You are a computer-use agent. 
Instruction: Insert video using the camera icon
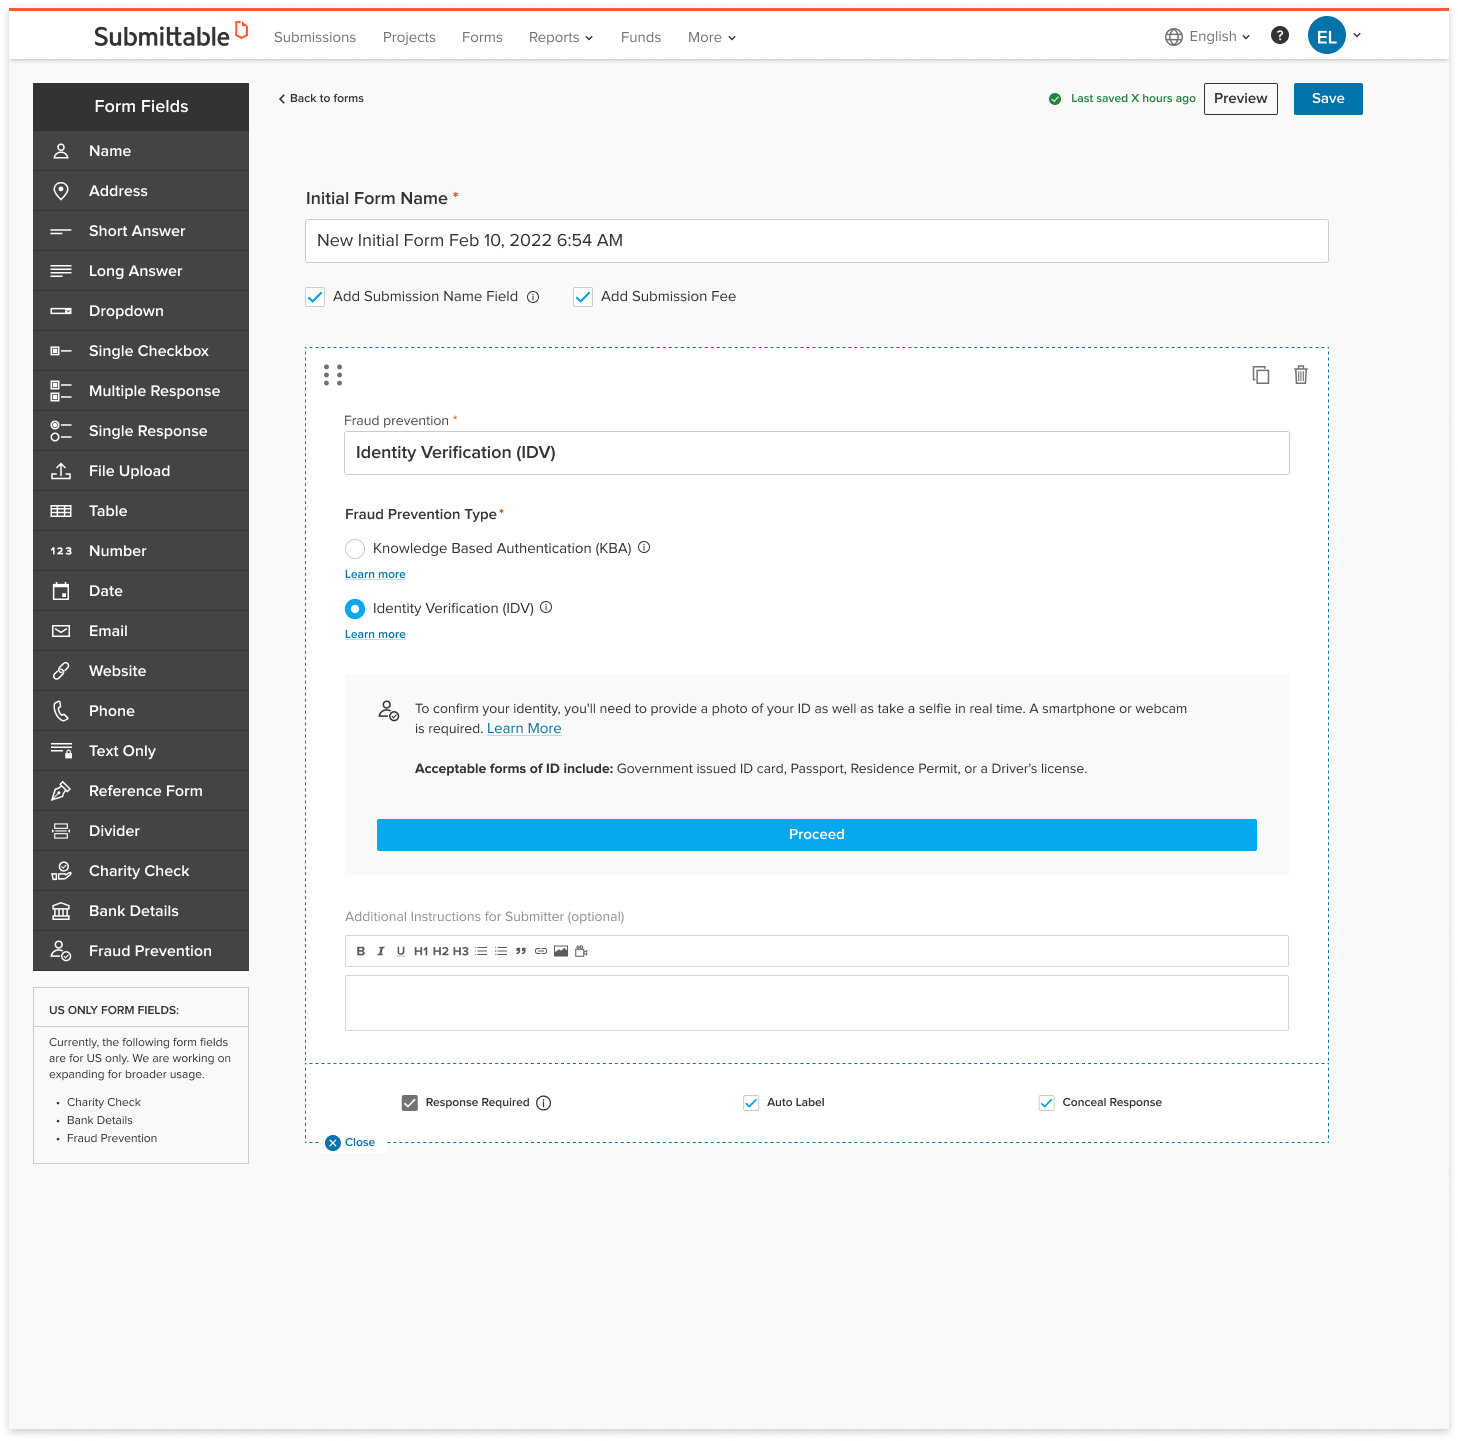(x=581, y=951)
